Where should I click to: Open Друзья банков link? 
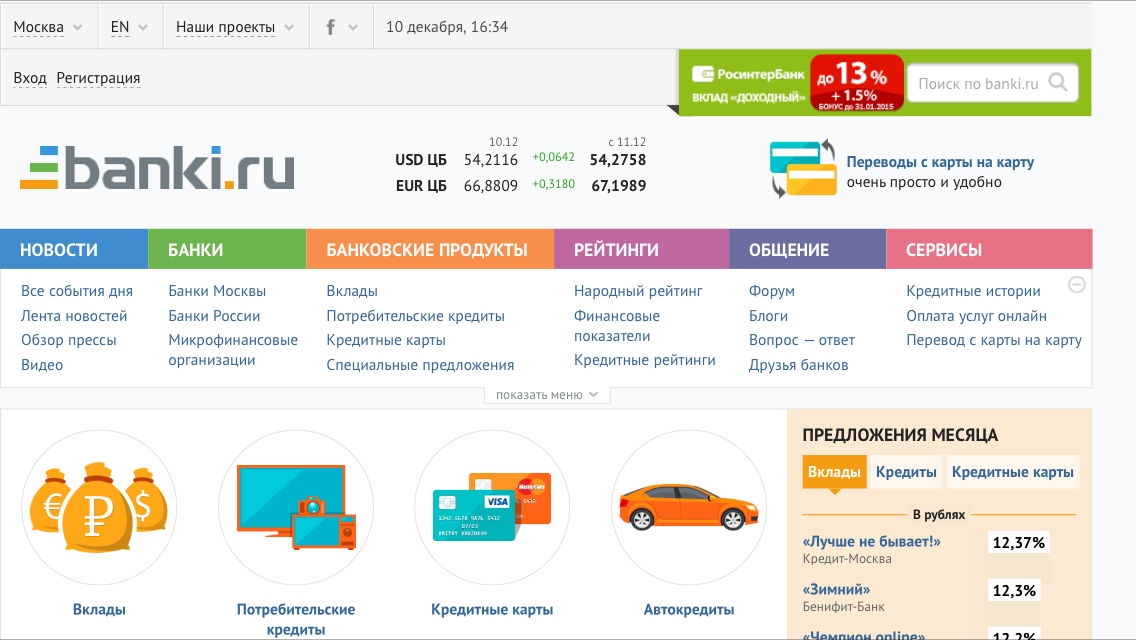798,365
